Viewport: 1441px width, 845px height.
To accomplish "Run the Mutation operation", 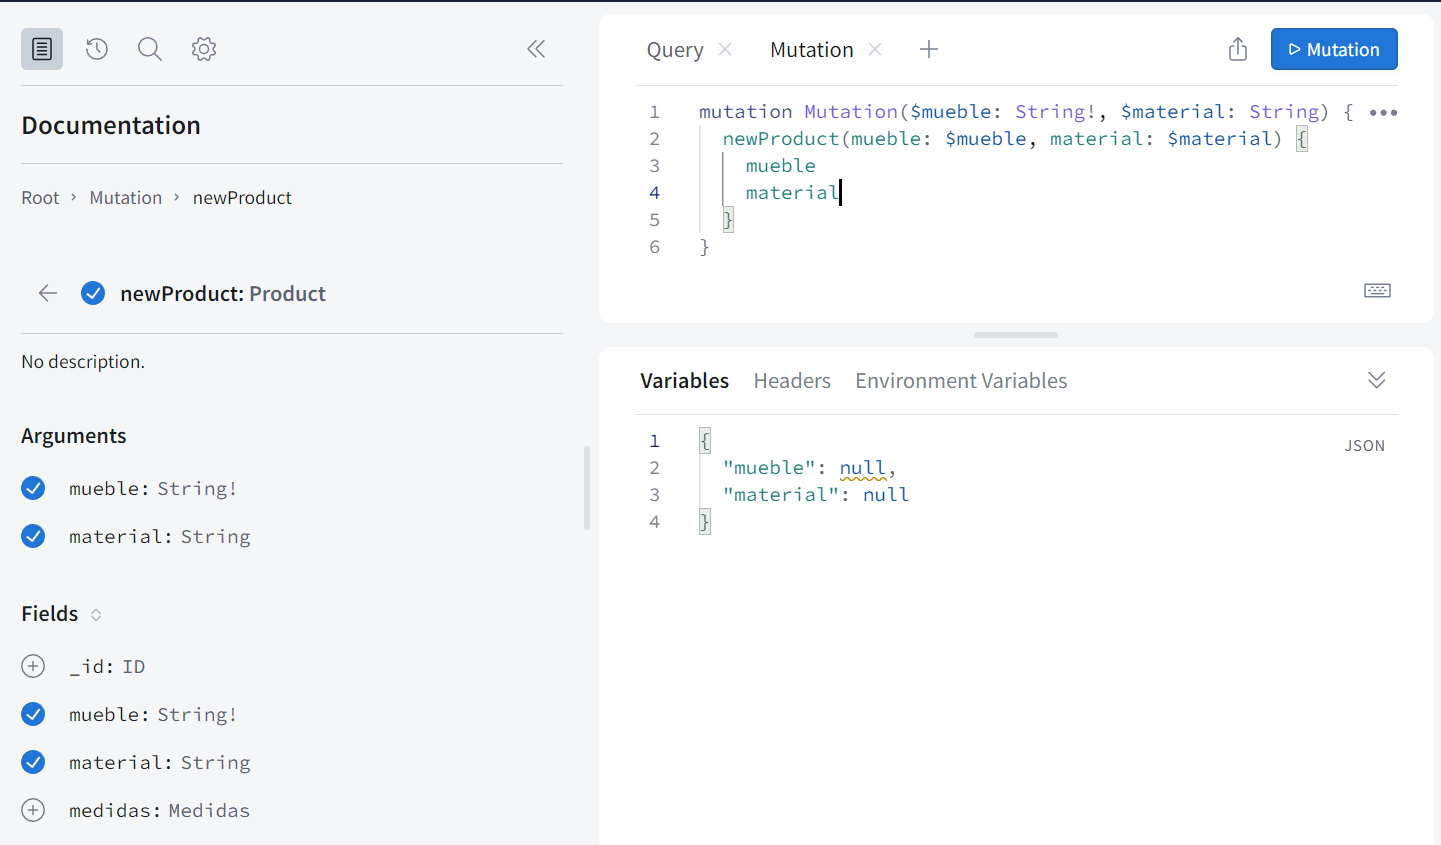I will click(x=1334, y=49).
